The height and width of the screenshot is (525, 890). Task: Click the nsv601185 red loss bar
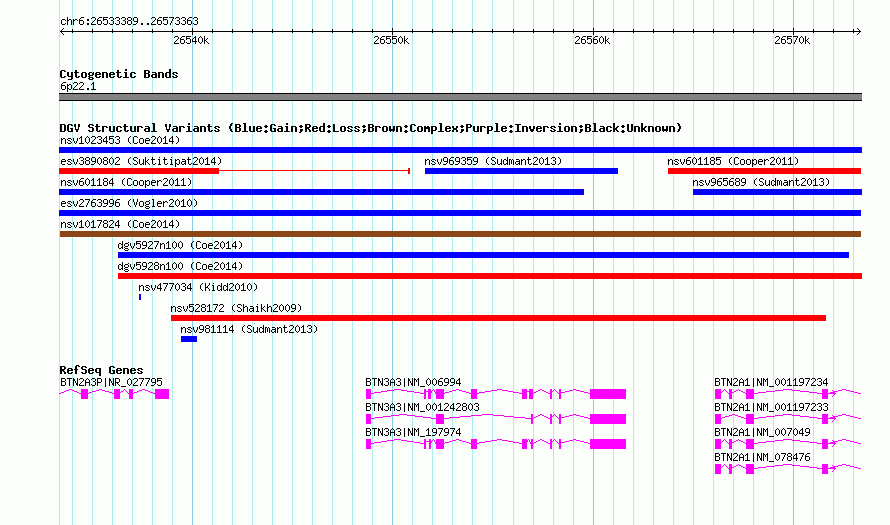(x=765, y=171)
